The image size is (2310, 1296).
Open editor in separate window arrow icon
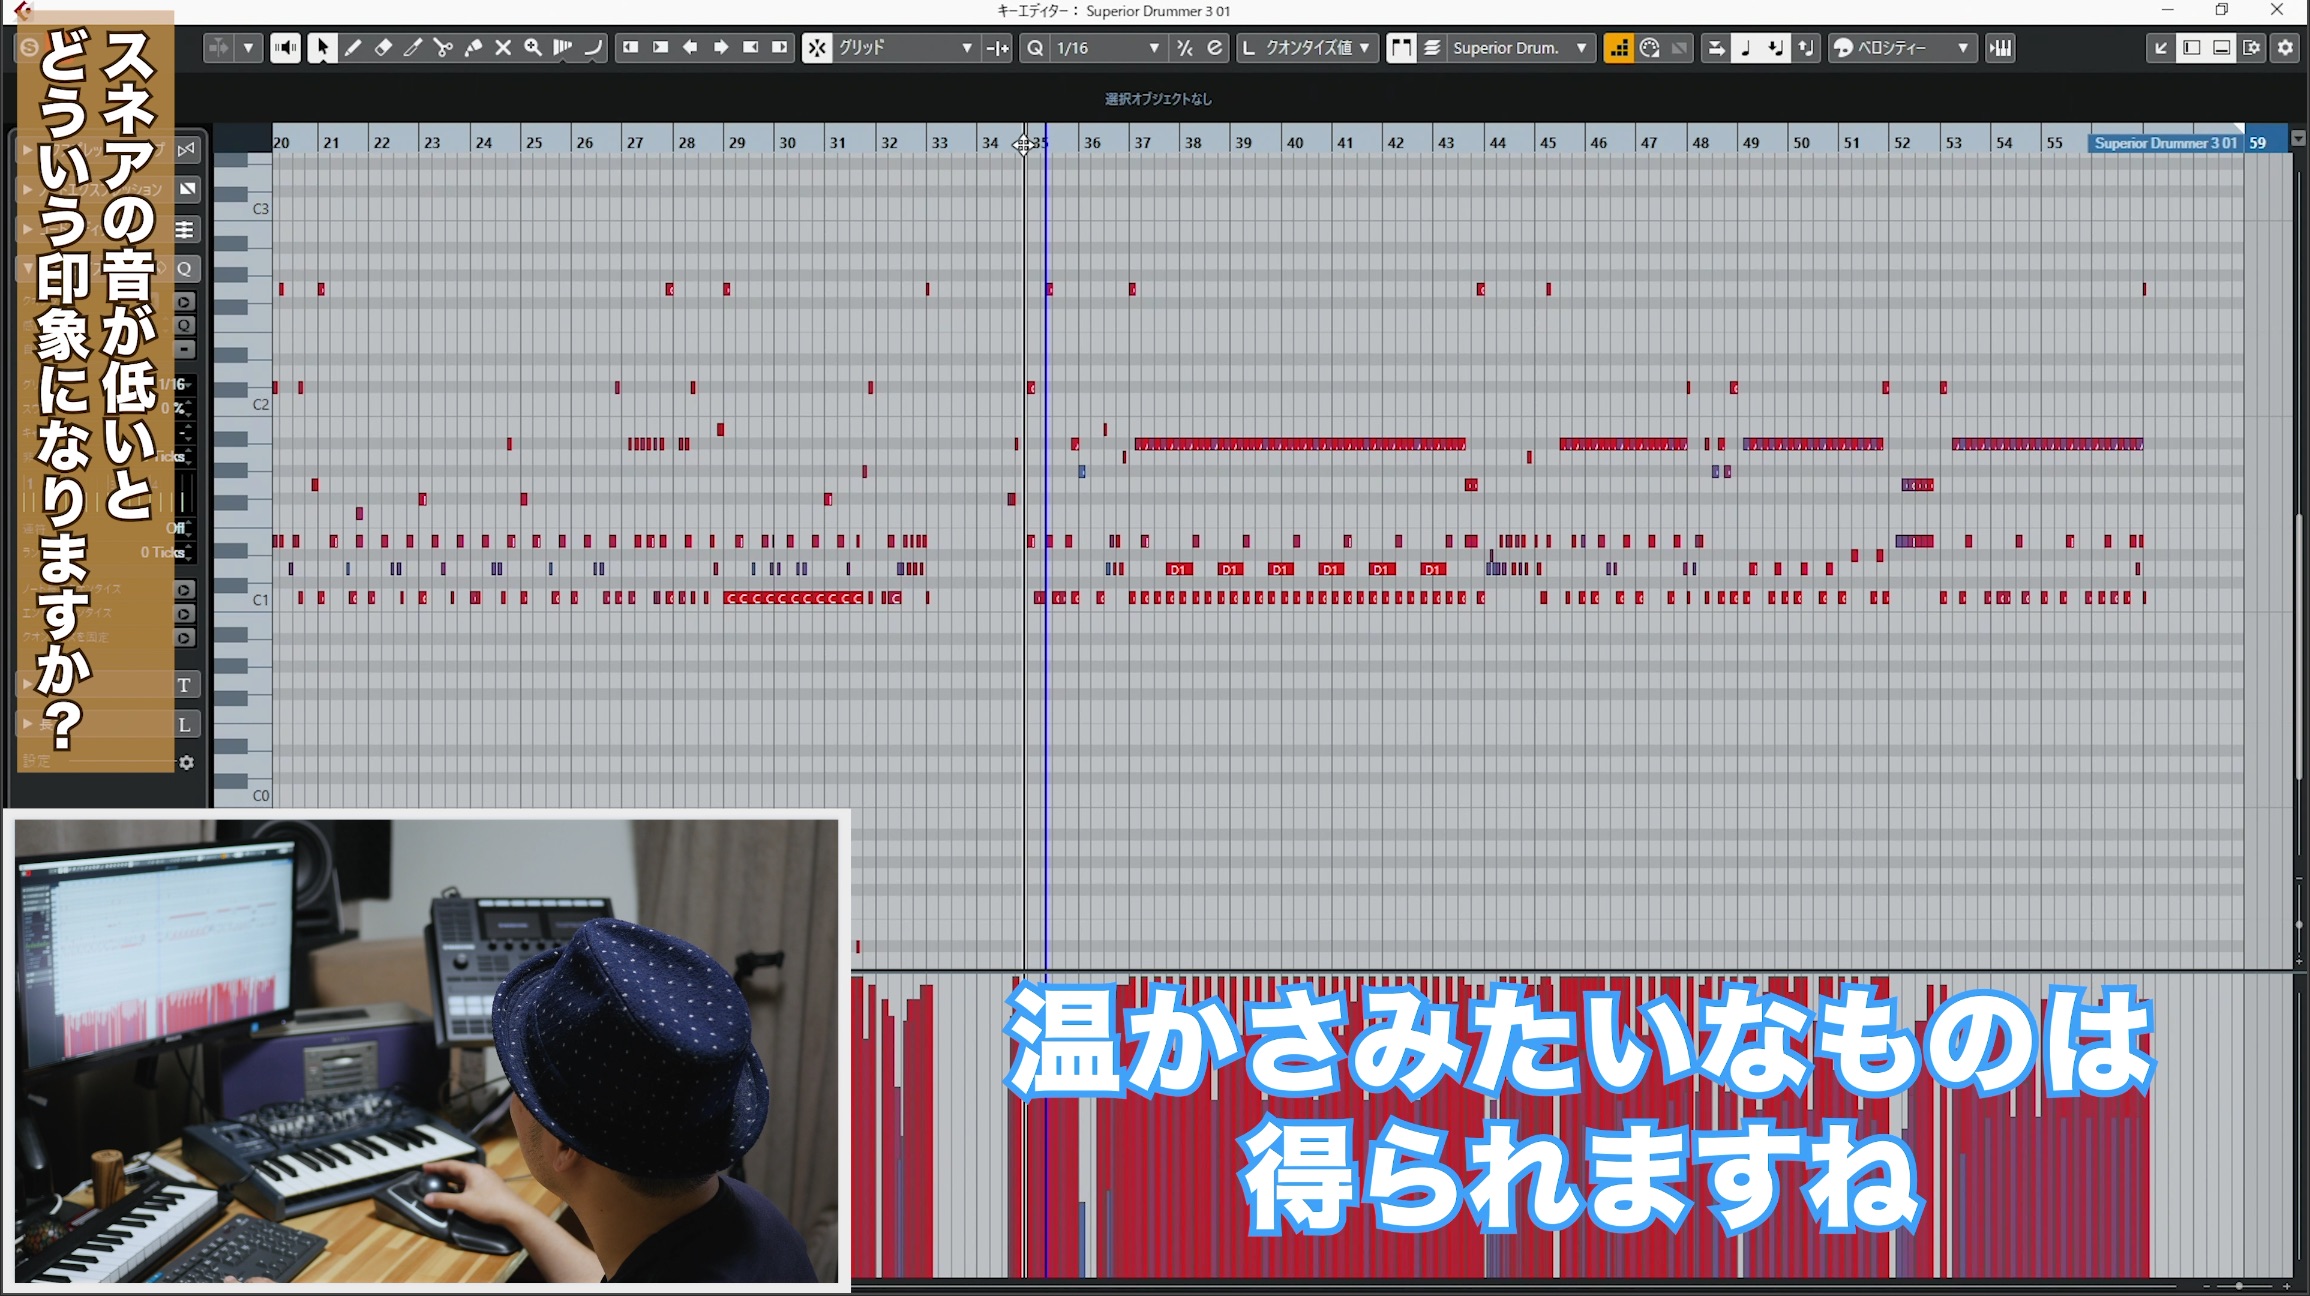tap(2161, 48)
